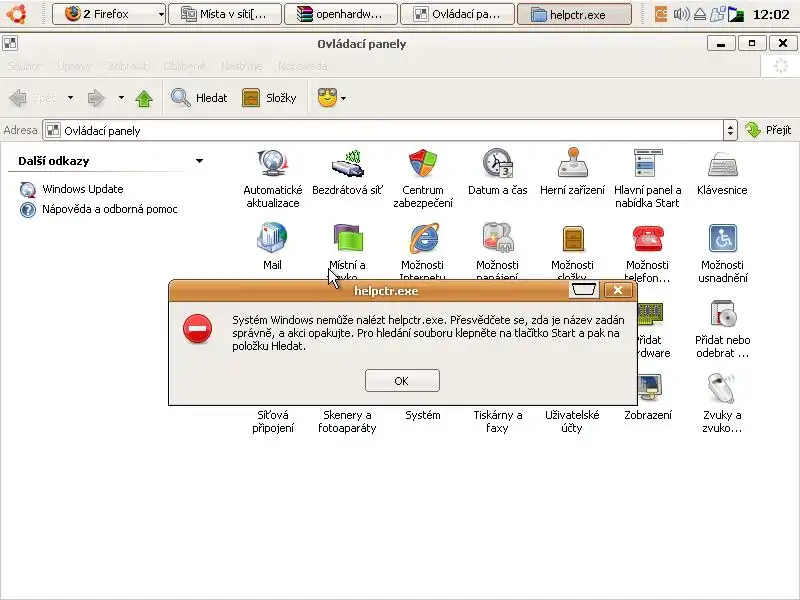Open Možnosti složky cabinet icon
800x600 pixels.
click(572, 250)
